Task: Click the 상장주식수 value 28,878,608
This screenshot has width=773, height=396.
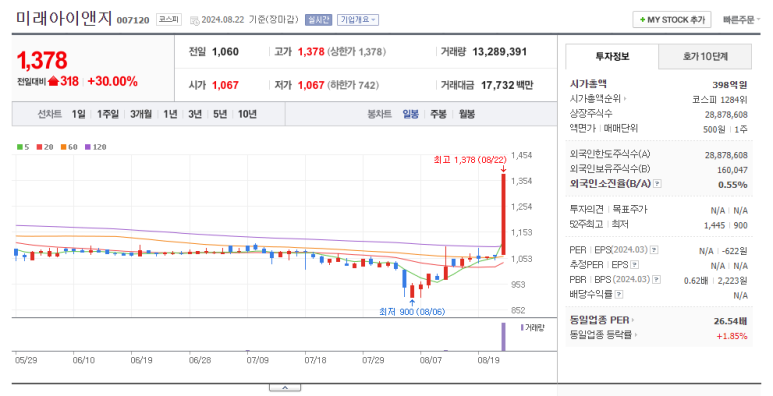Action: [x=726, y=114]
